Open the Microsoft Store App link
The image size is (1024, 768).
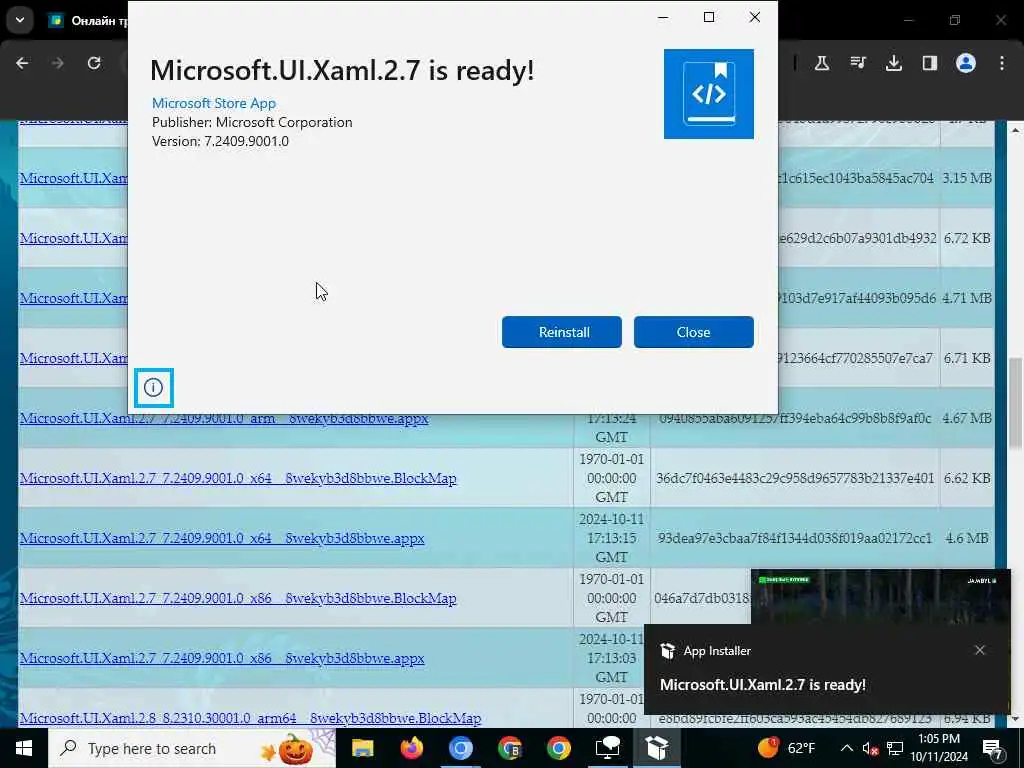pyautogui.click(x=214, y=103)
